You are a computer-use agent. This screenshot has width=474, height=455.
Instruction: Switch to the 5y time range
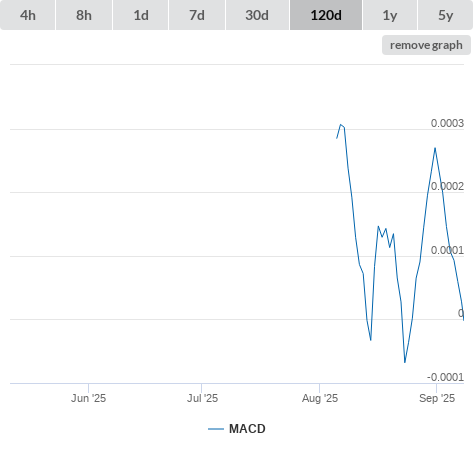pos(445,15)
